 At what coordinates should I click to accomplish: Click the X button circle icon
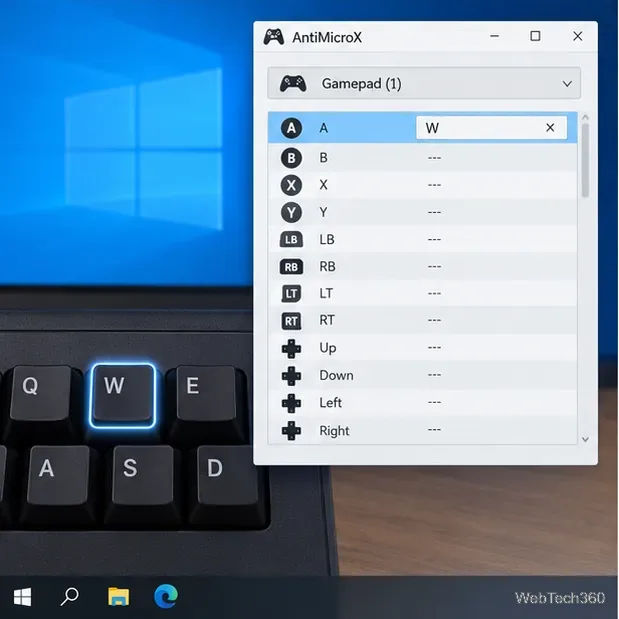point(291,185)
